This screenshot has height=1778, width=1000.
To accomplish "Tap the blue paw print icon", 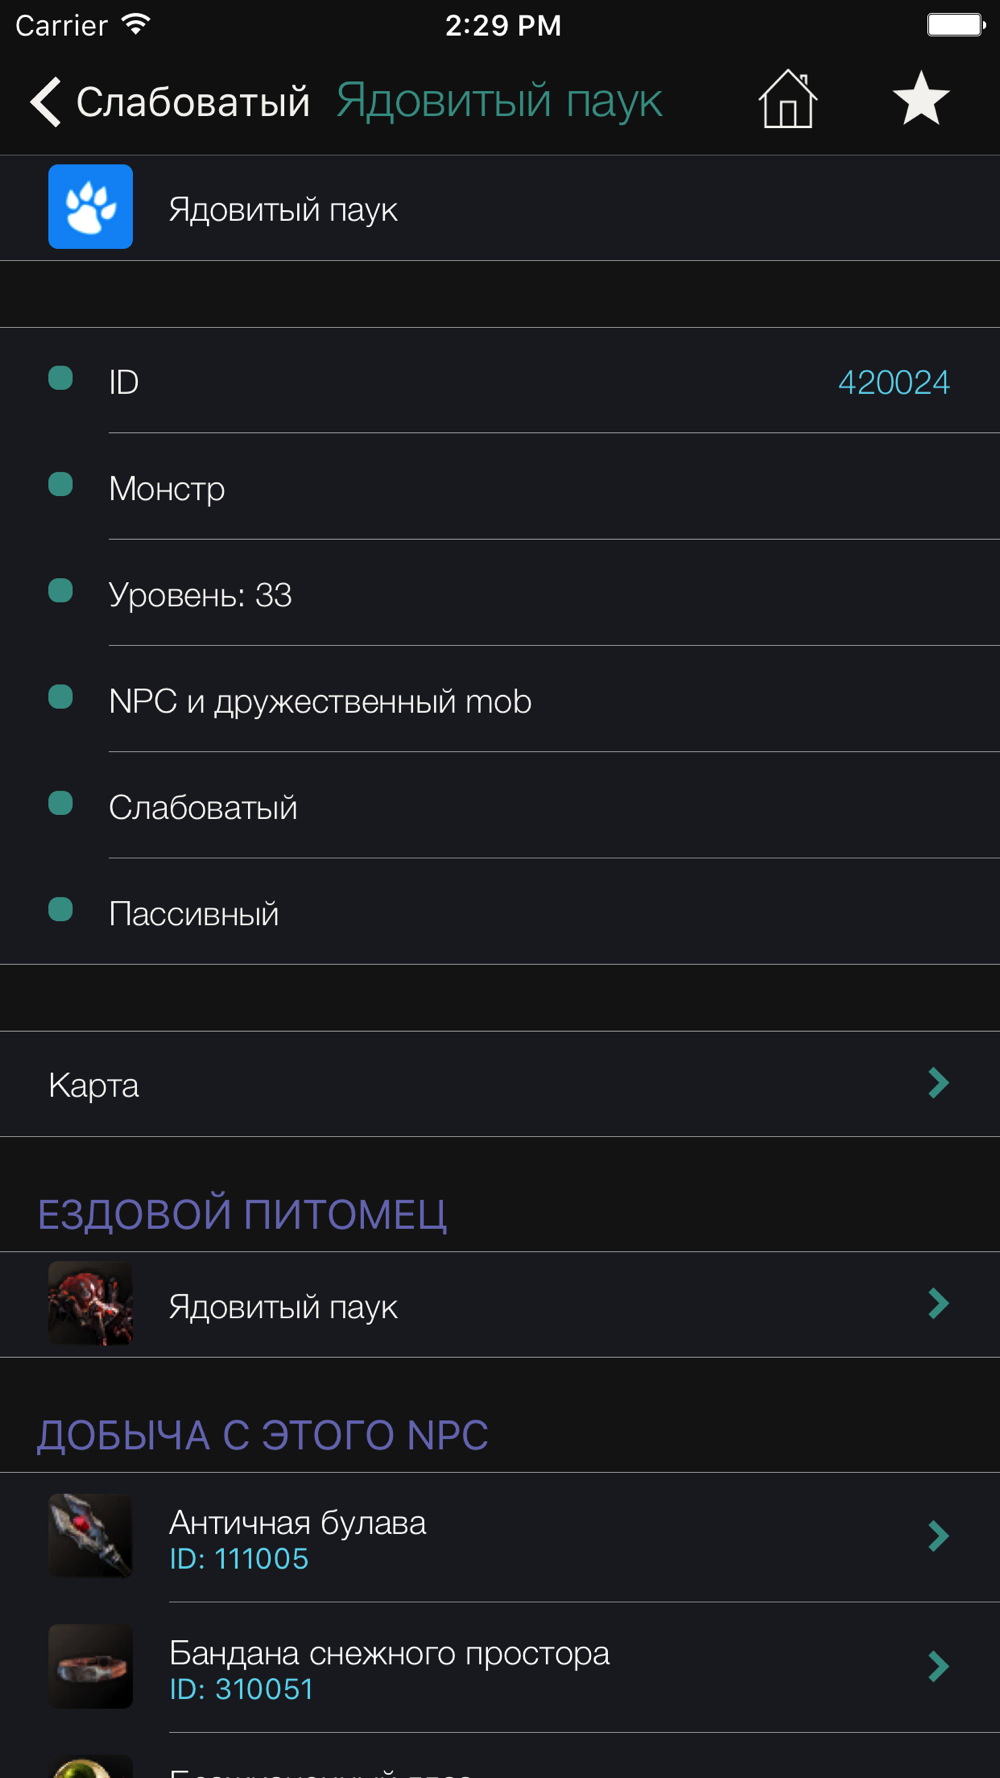I will pos(91,207).
